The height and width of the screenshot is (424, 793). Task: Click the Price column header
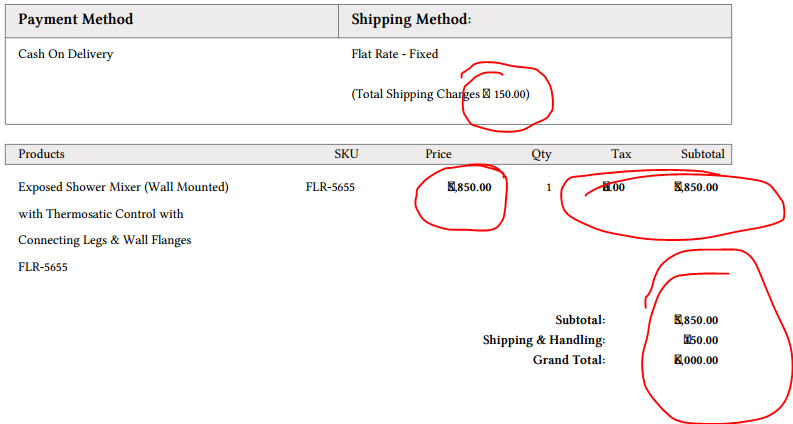(438, 154)
